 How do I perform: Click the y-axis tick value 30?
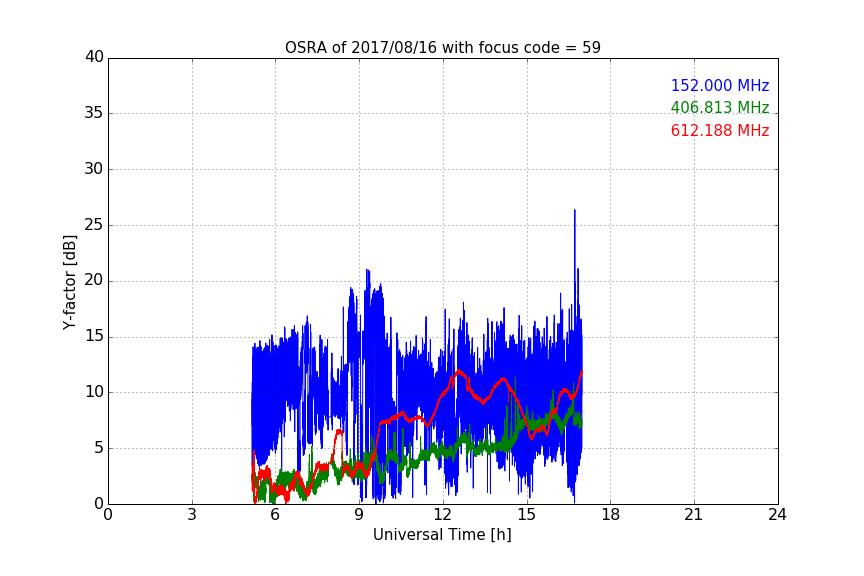pos(94,169)
